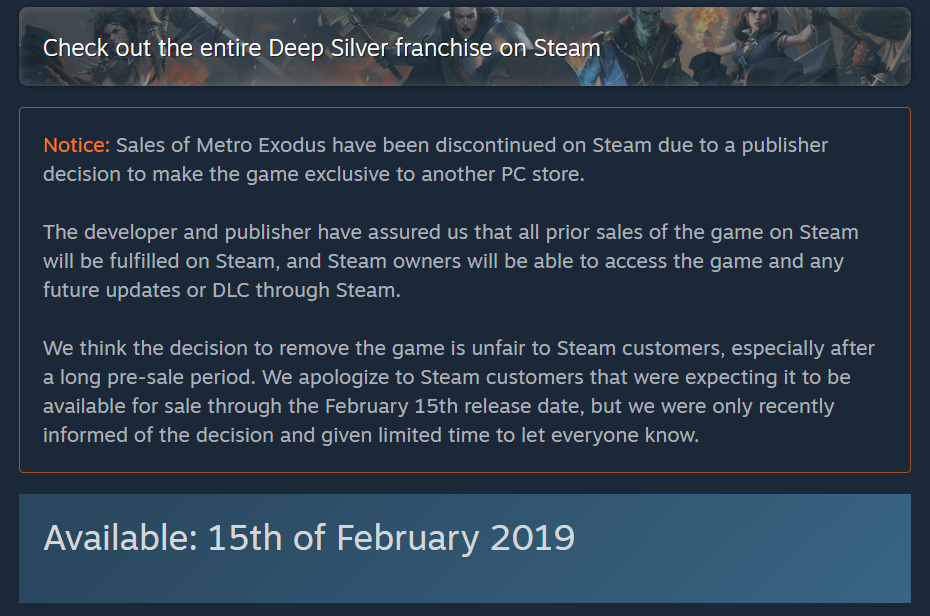930x616 pixels.
Task: Click the dark-haired man in banner center
Action: point(468,33)
